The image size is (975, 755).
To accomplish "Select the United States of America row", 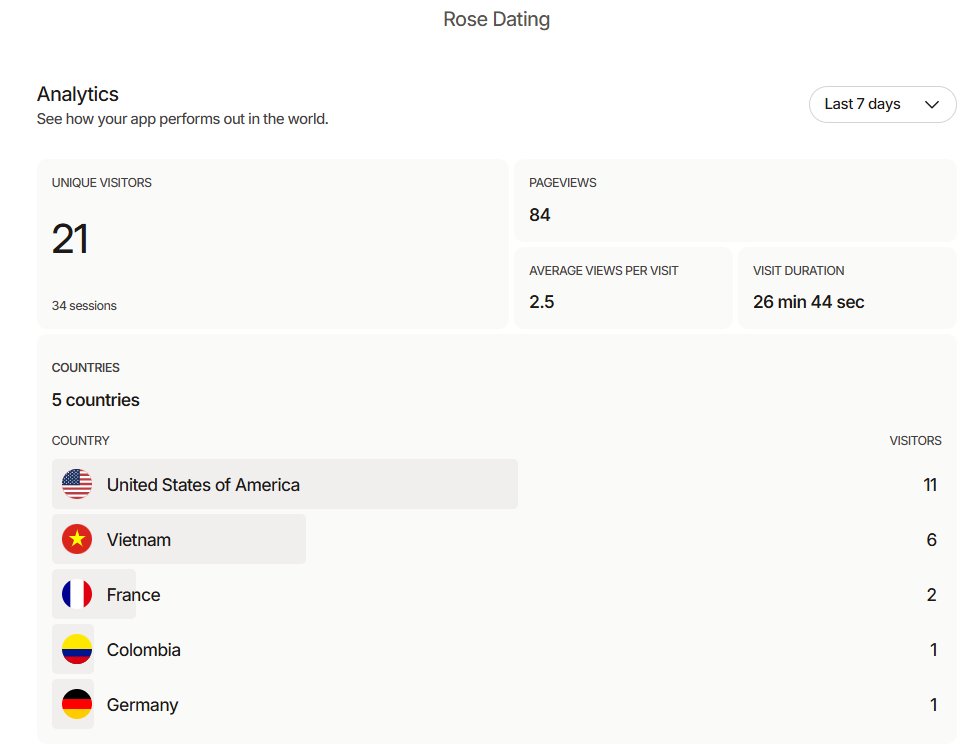I will pyautogui.click(x=496, y=484).
